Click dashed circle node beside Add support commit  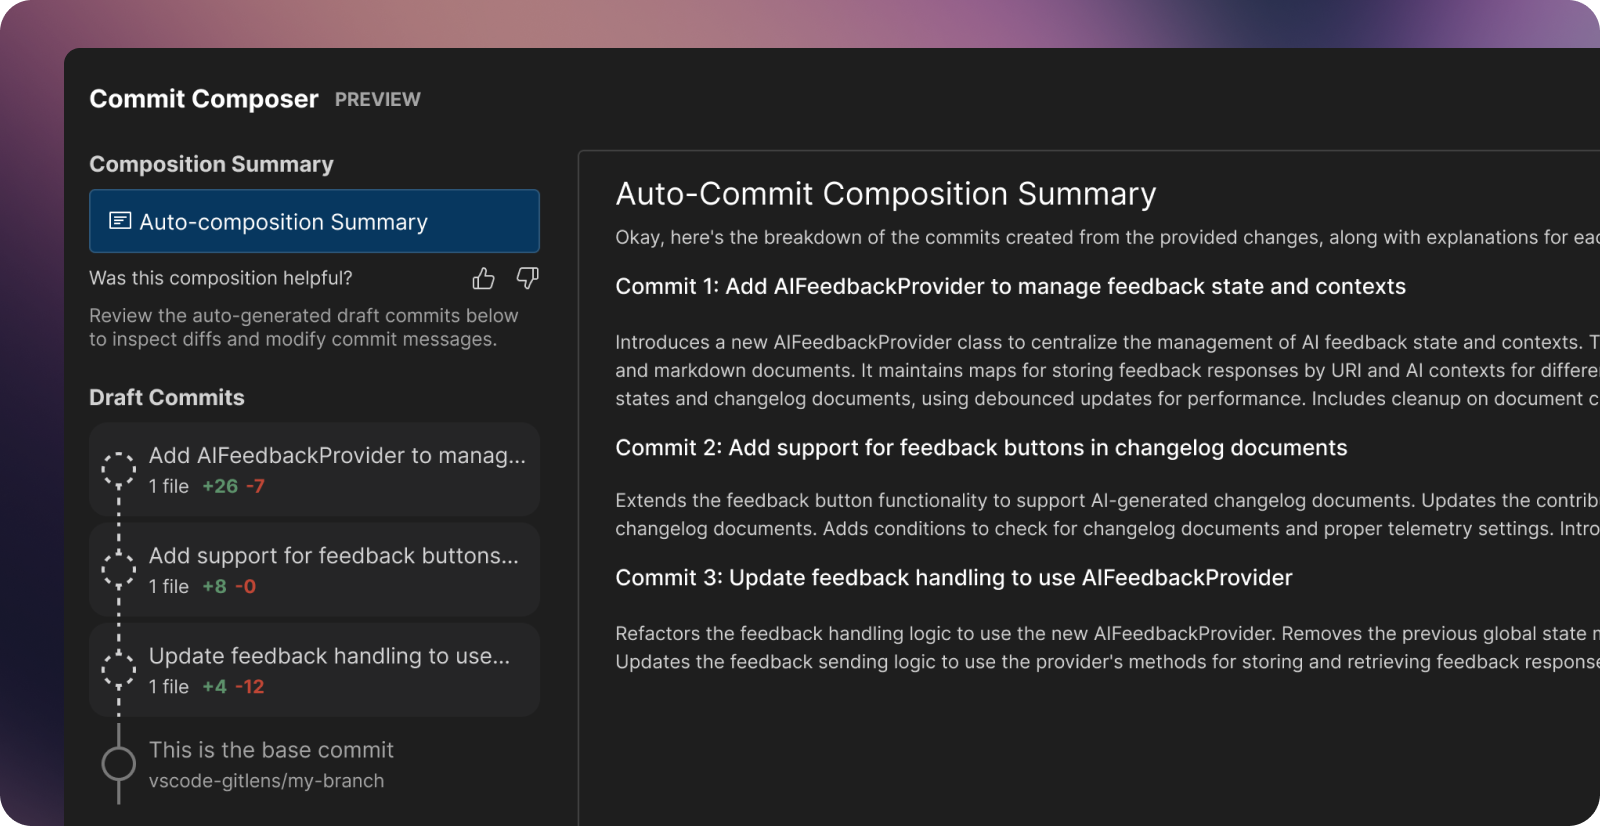coord(119,569)
